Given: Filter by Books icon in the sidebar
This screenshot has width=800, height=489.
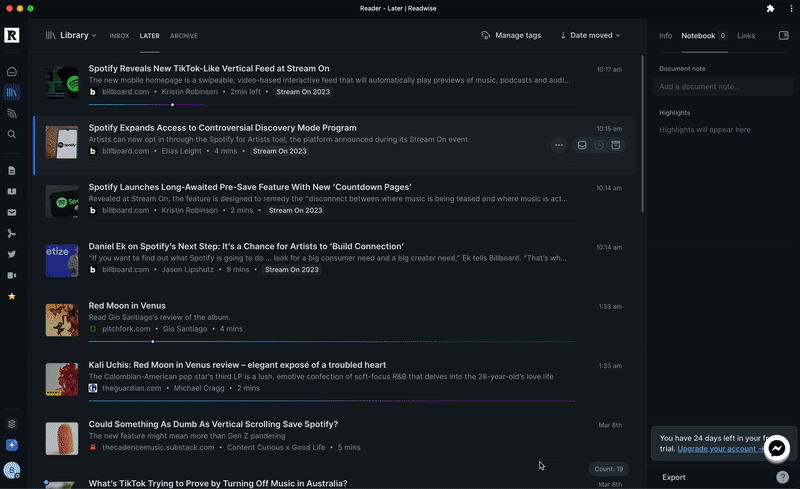Looking at the screenshot, I should click(x=12, y=191).
